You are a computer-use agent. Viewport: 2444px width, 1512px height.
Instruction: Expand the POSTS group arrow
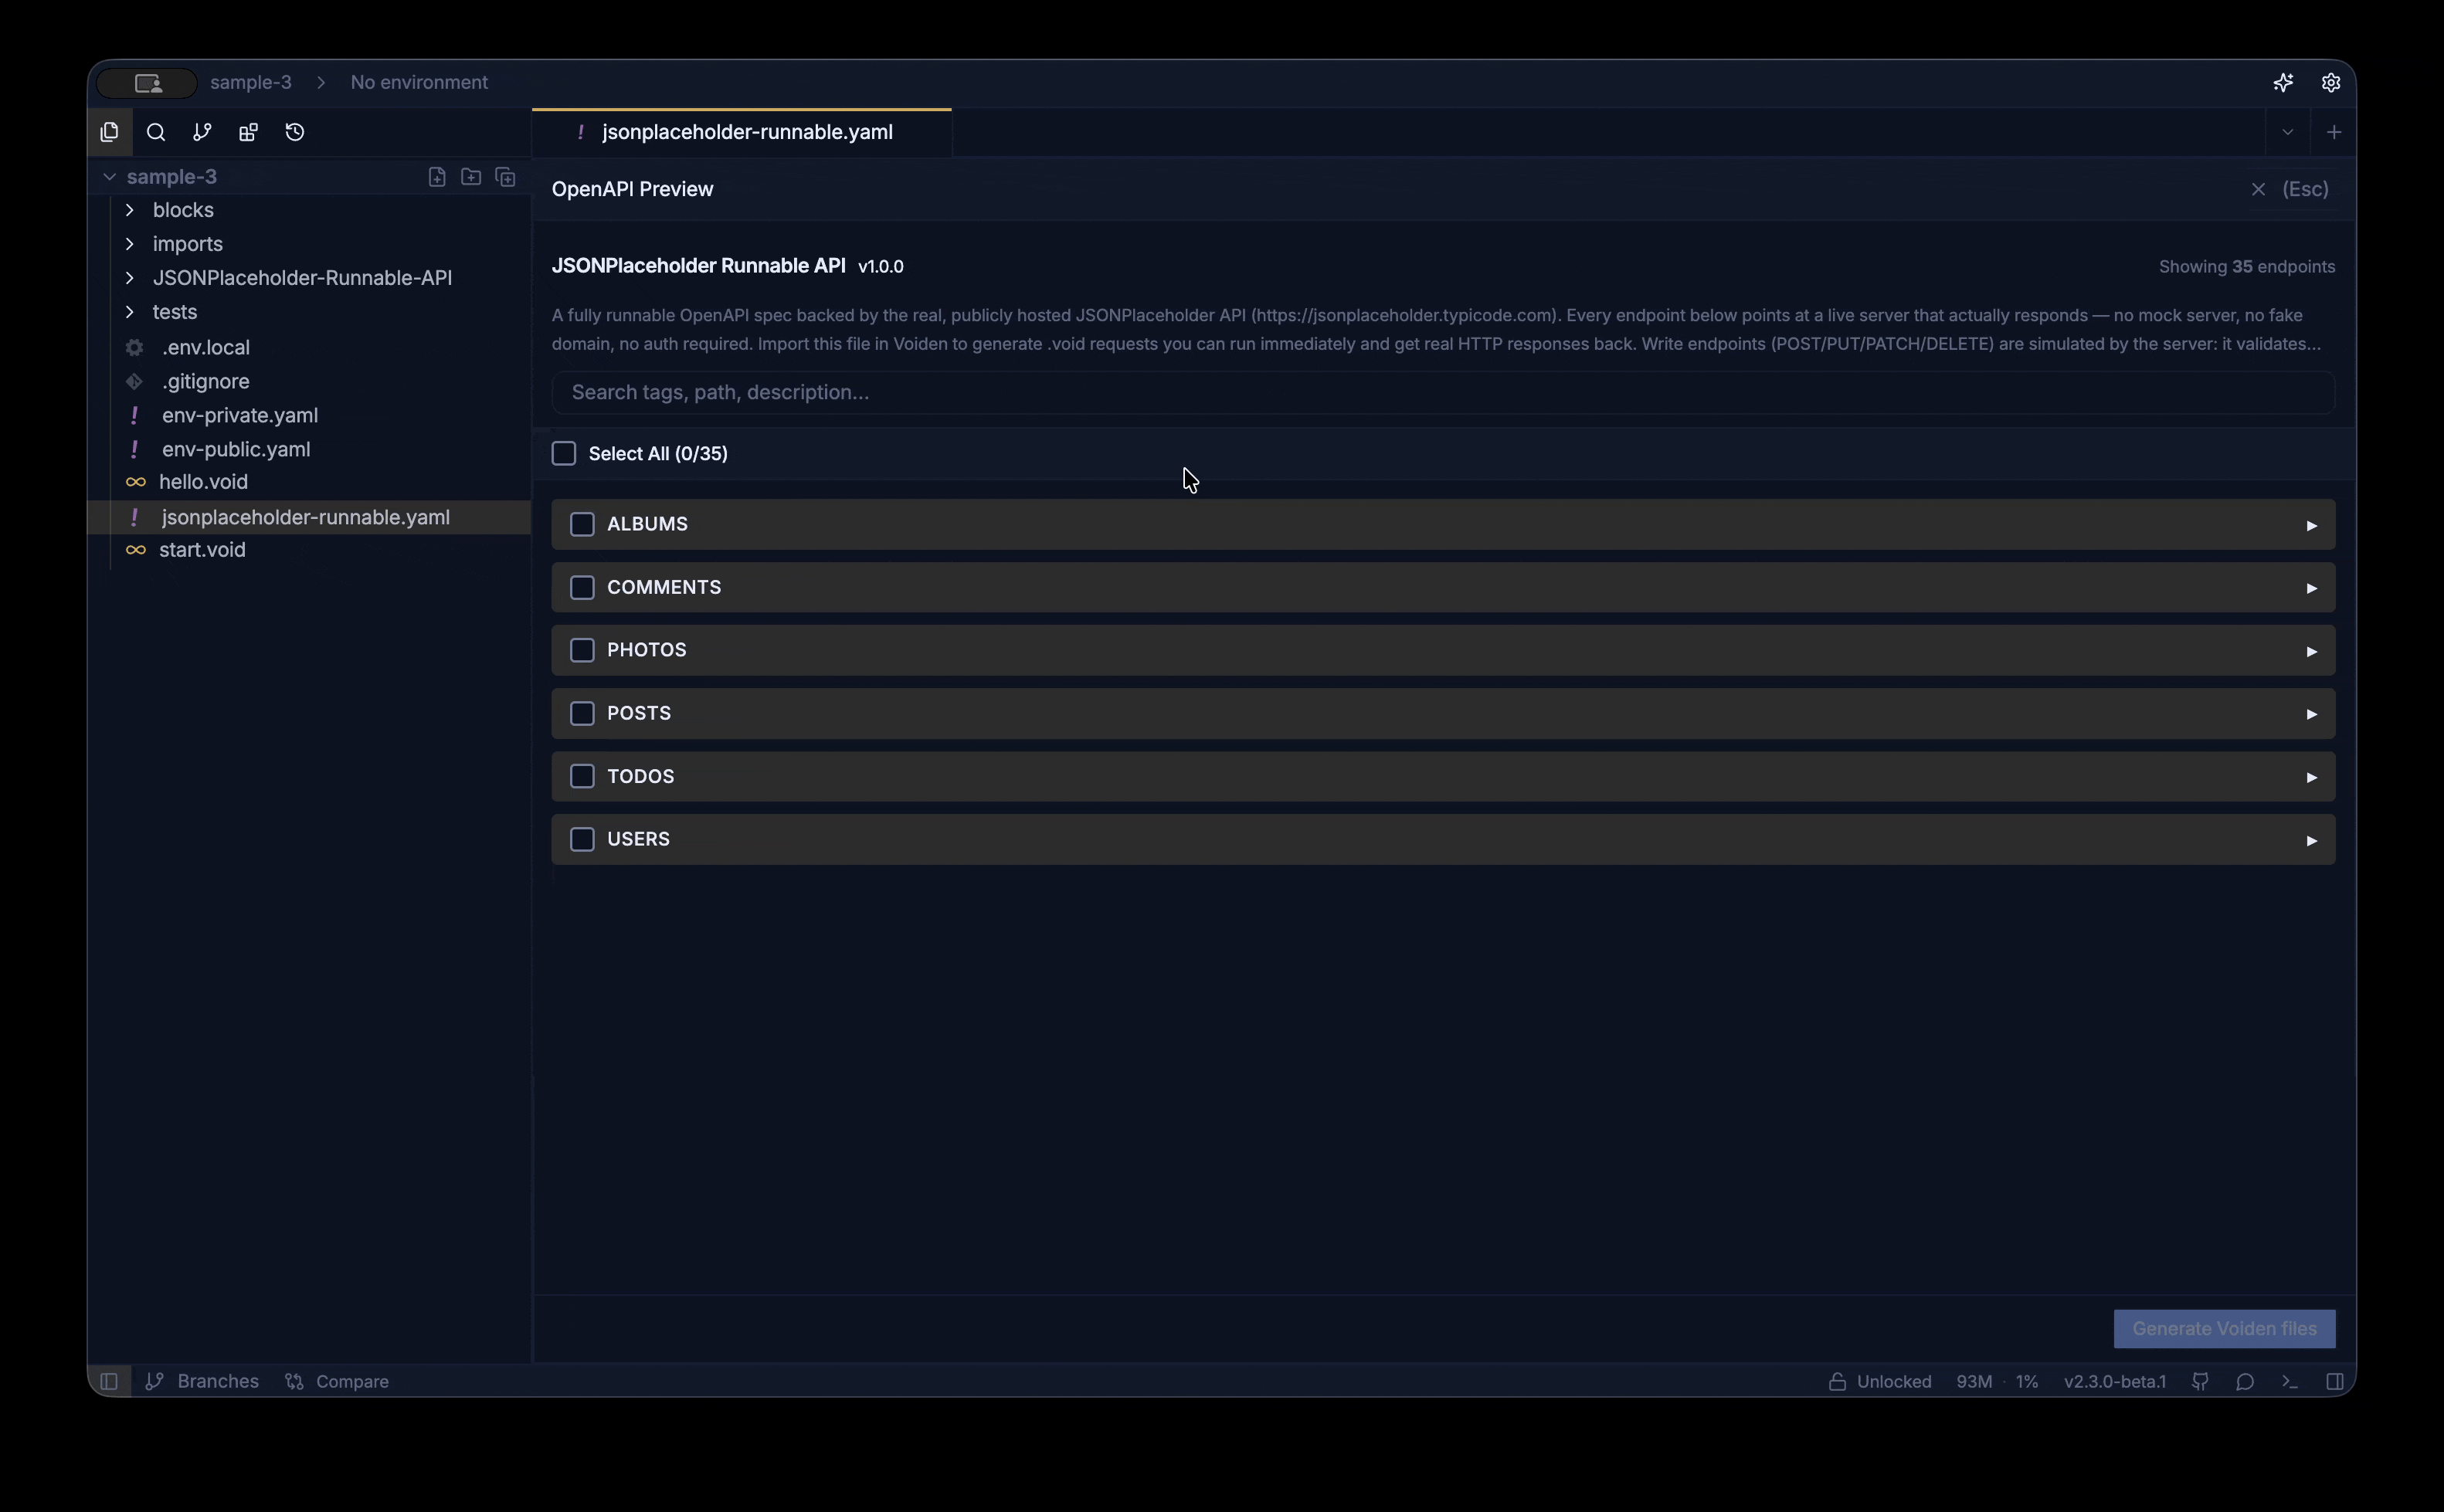tap(2311, 714)
